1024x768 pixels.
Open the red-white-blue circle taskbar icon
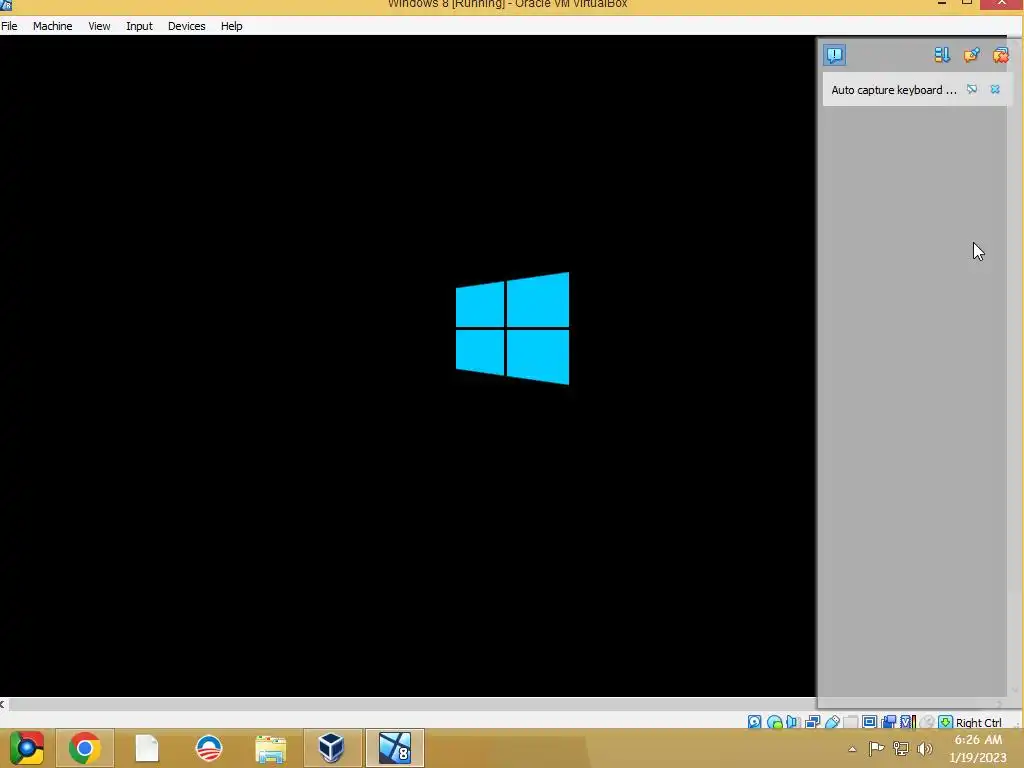[209, 748]
